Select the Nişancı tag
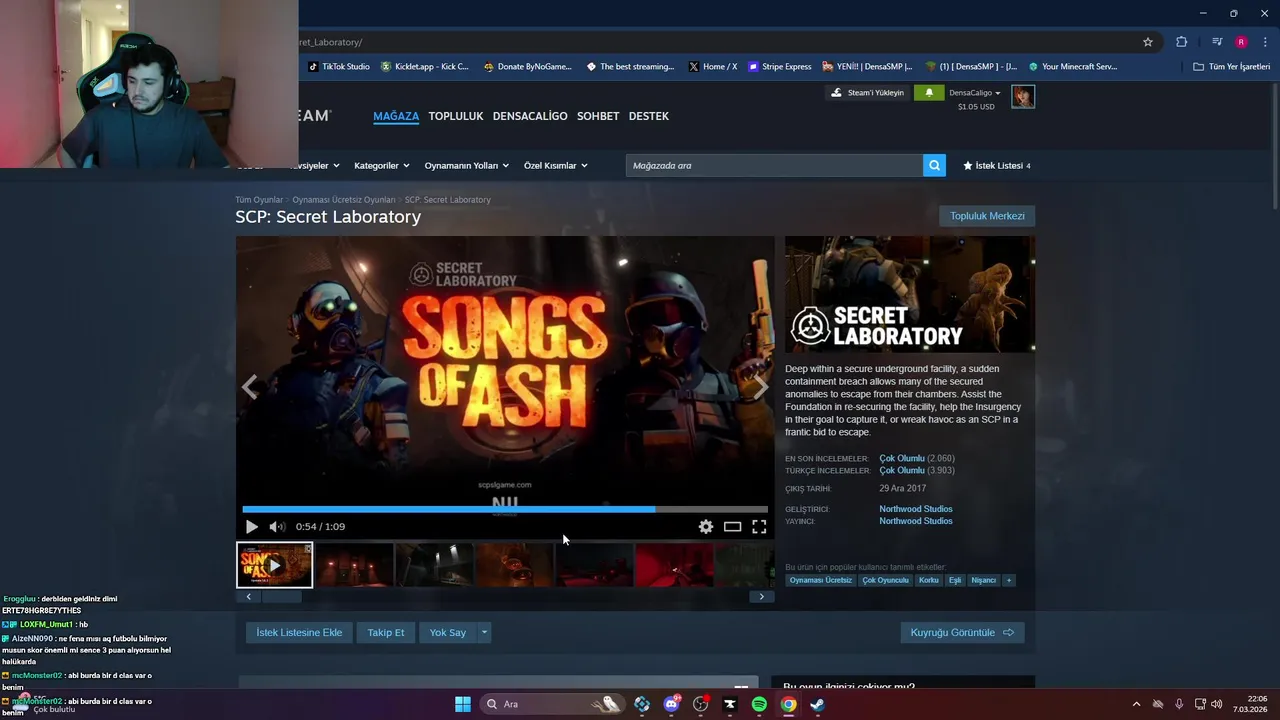This screenshot has height=720, width=1280. [984, 580]
